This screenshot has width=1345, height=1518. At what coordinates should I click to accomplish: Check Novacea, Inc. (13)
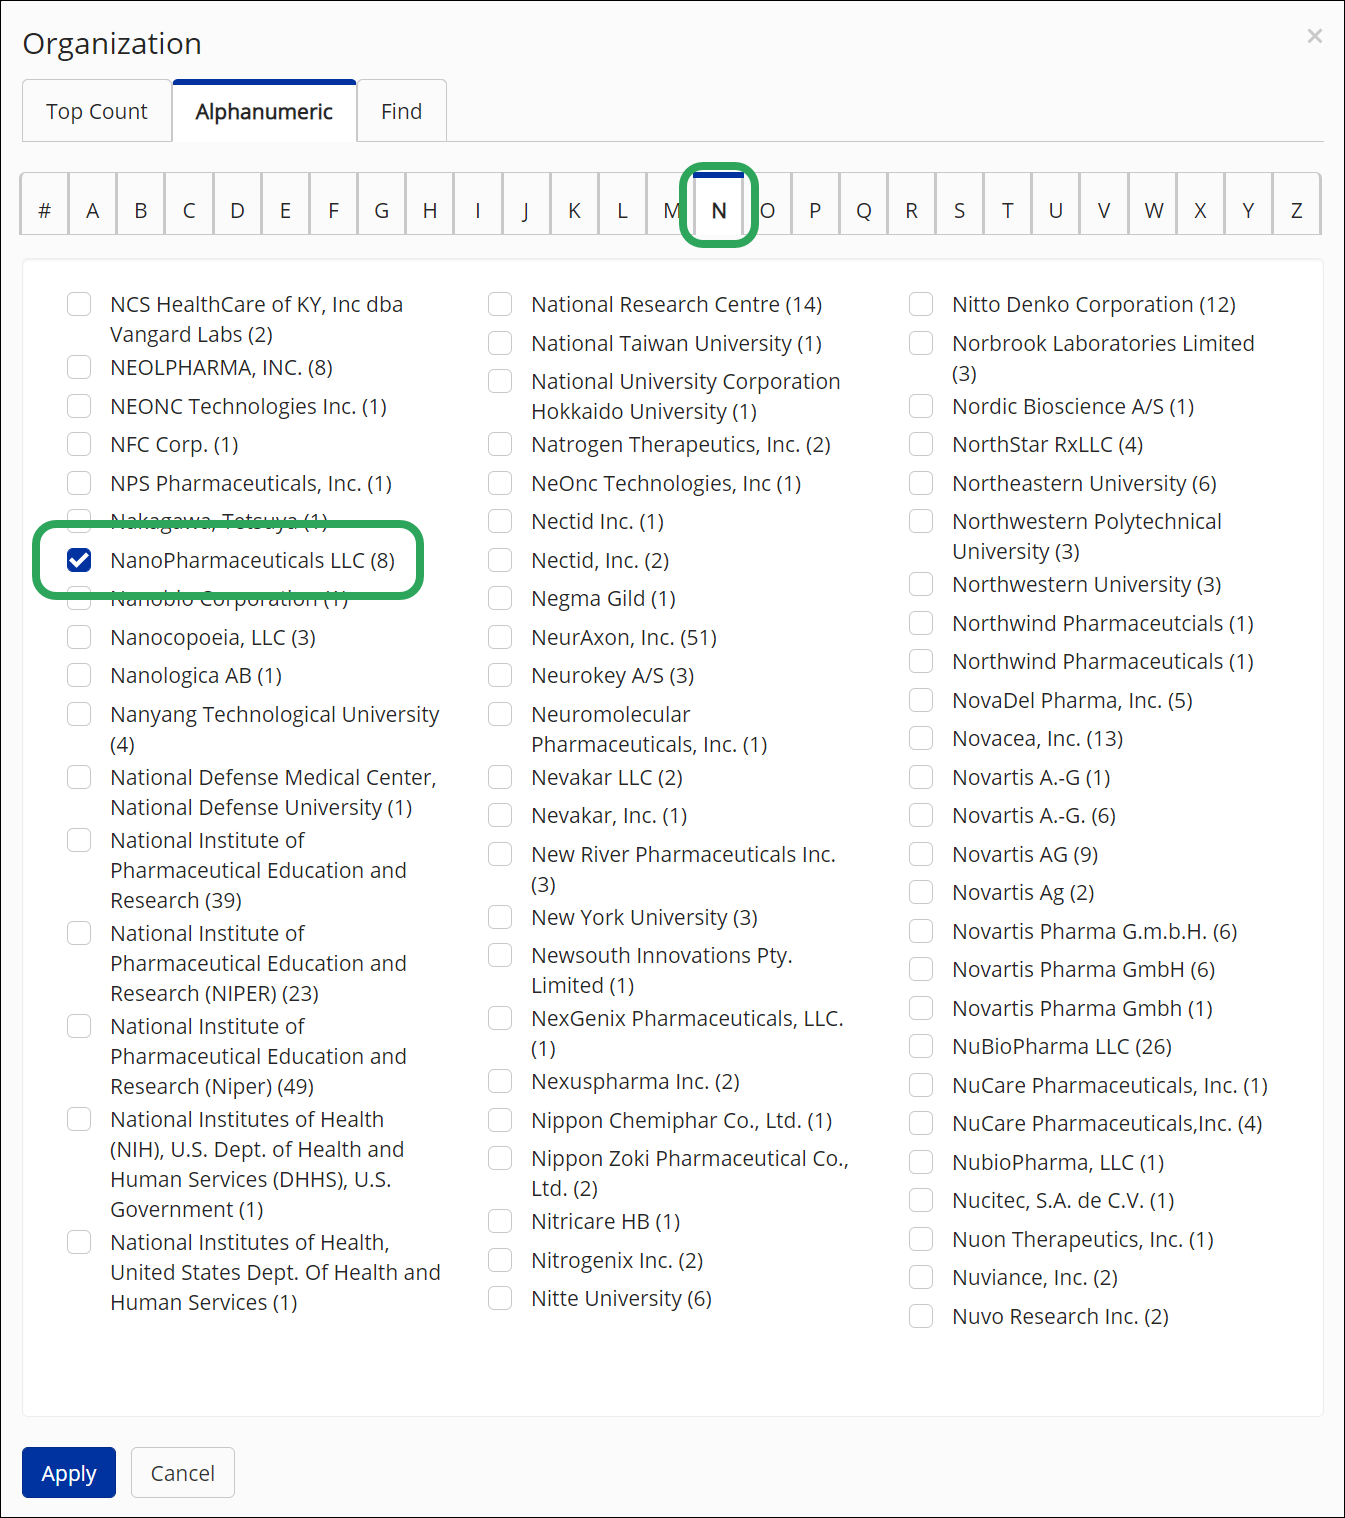921,738
